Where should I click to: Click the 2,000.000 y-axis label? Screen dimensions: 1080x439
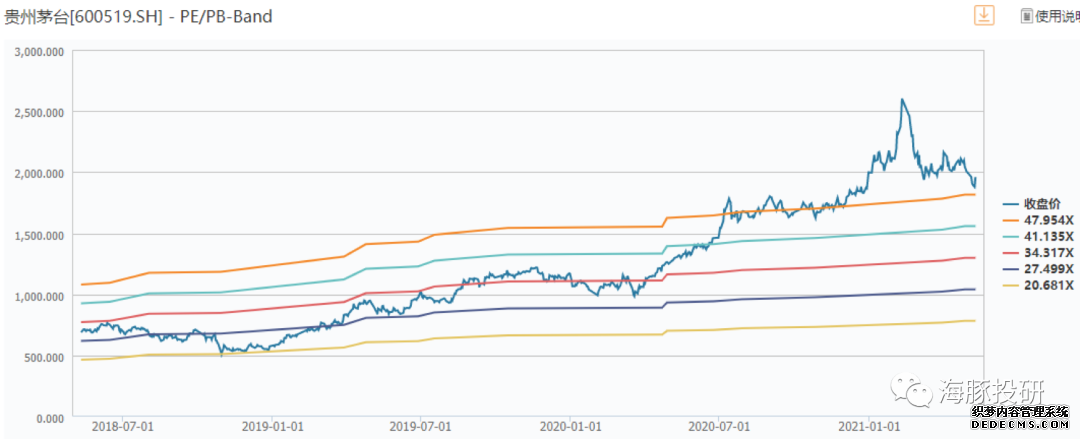38,174
